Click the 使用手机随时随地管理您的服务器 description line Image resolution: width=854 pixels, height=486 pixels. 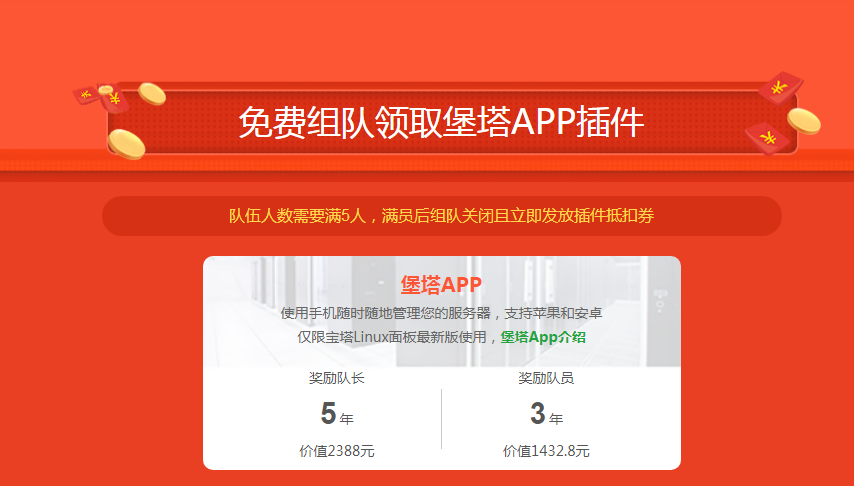click(441, 313)
